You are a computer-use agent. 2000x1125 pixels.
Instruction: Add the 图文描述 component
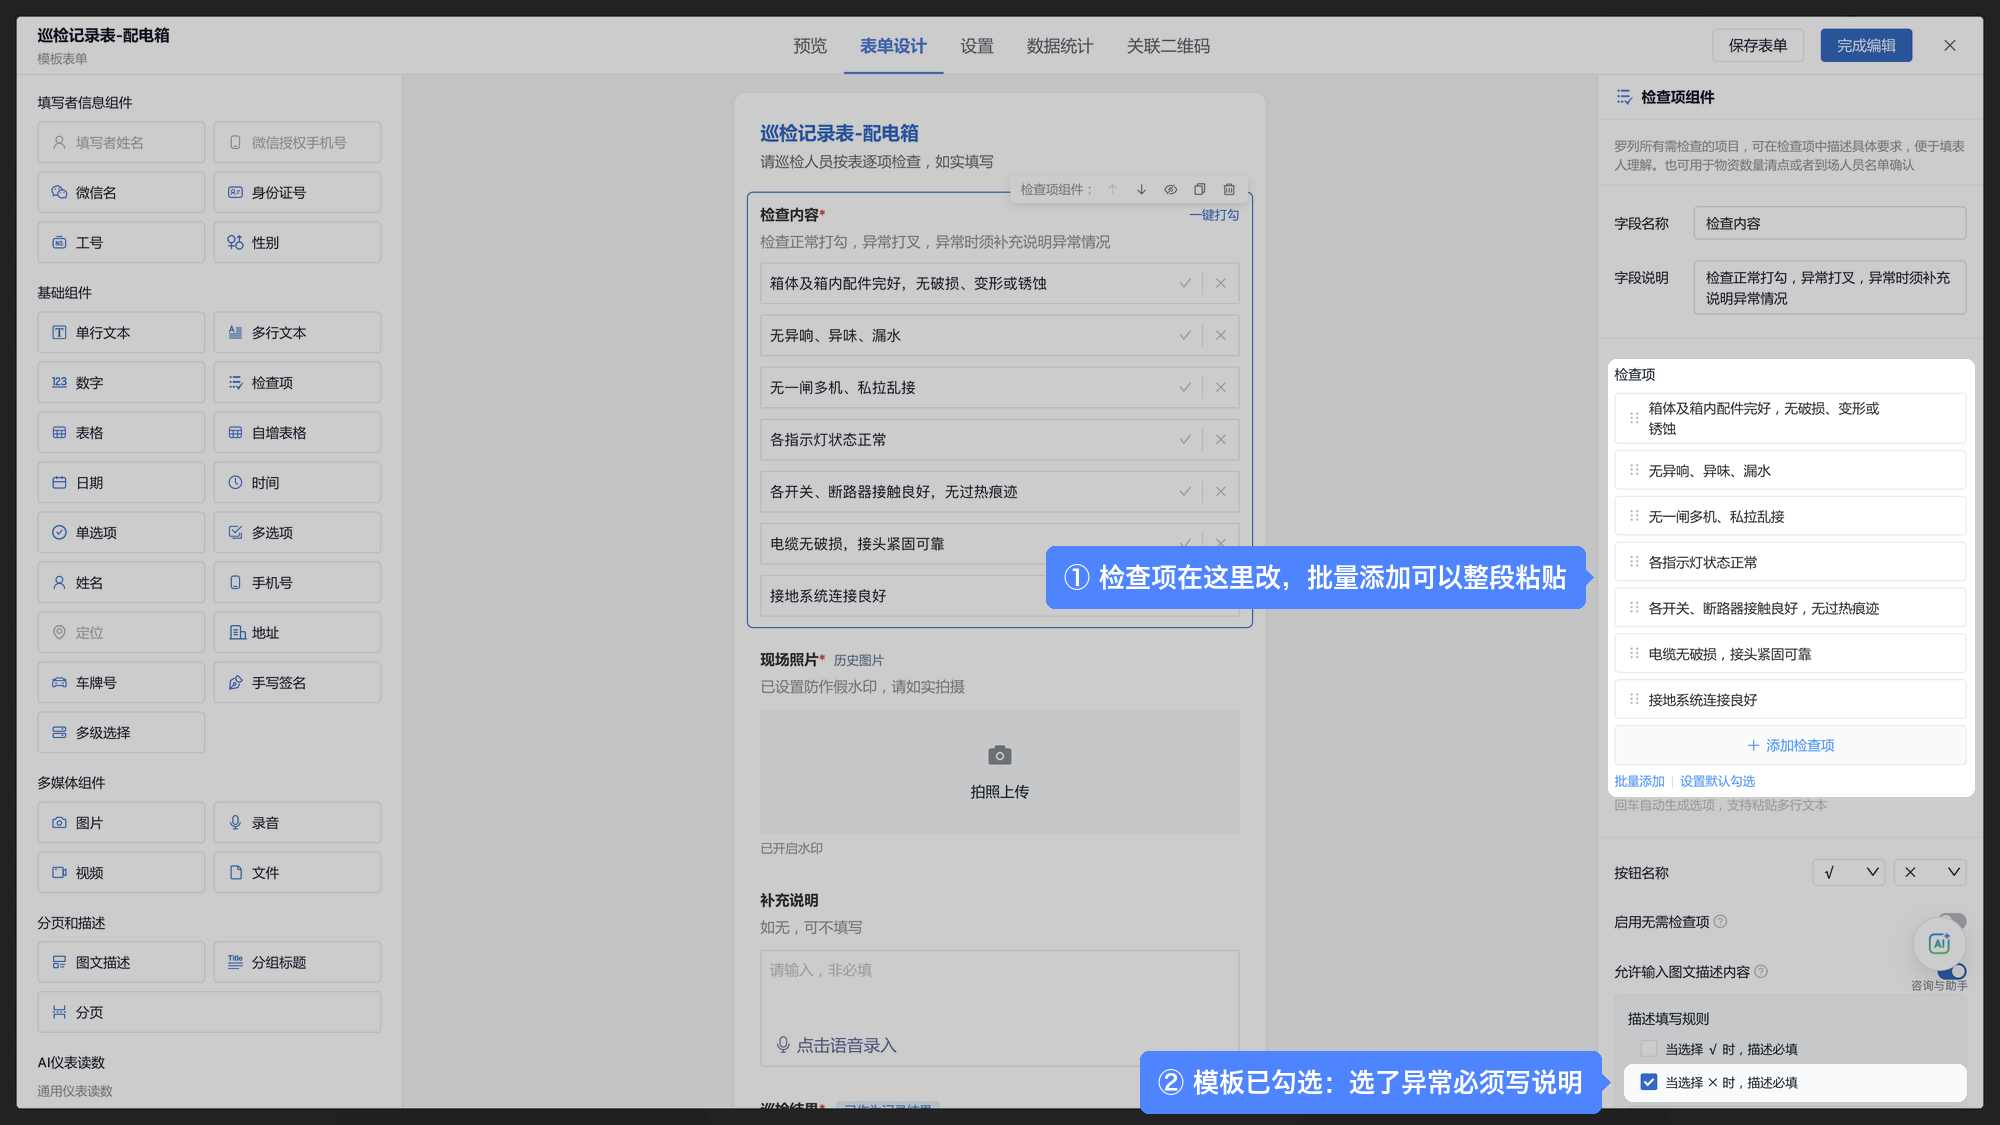click(121, 962)
